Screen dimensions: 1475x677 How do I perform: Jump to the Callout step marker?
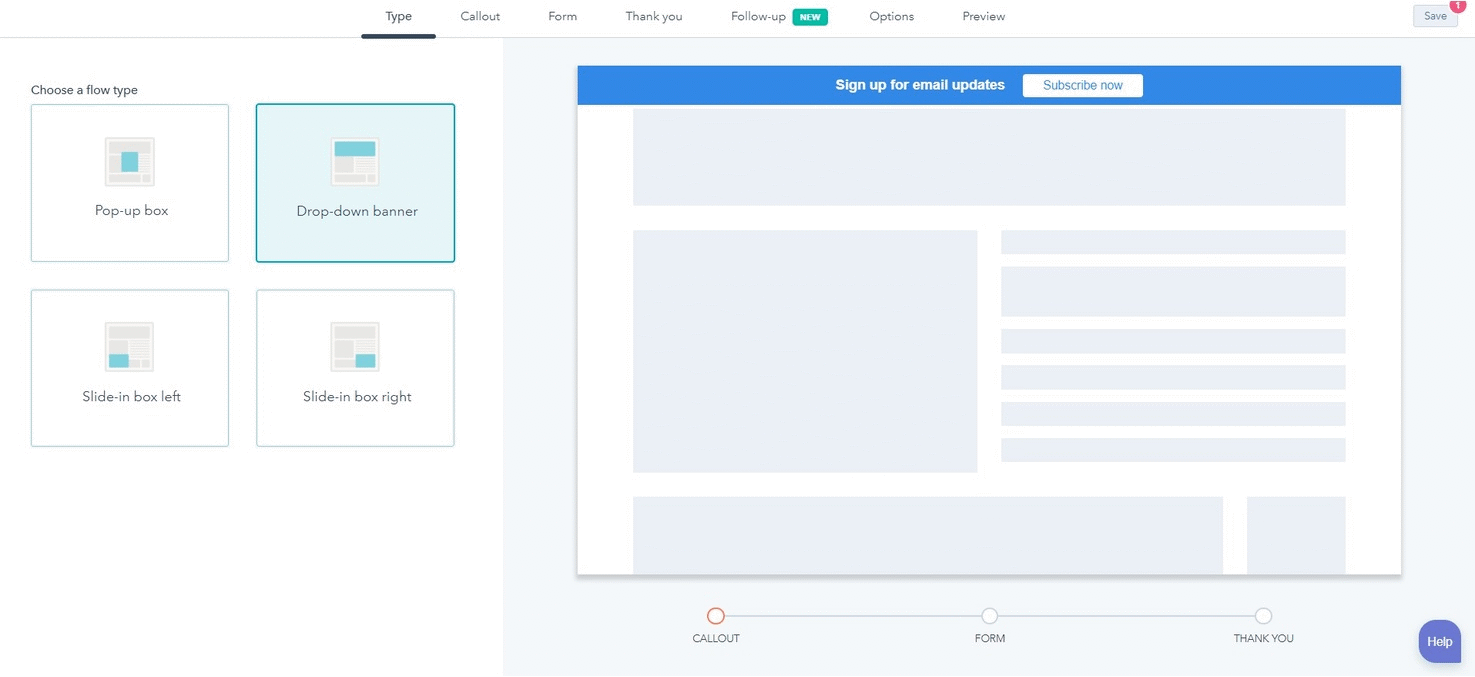click(x=716, y=616)
